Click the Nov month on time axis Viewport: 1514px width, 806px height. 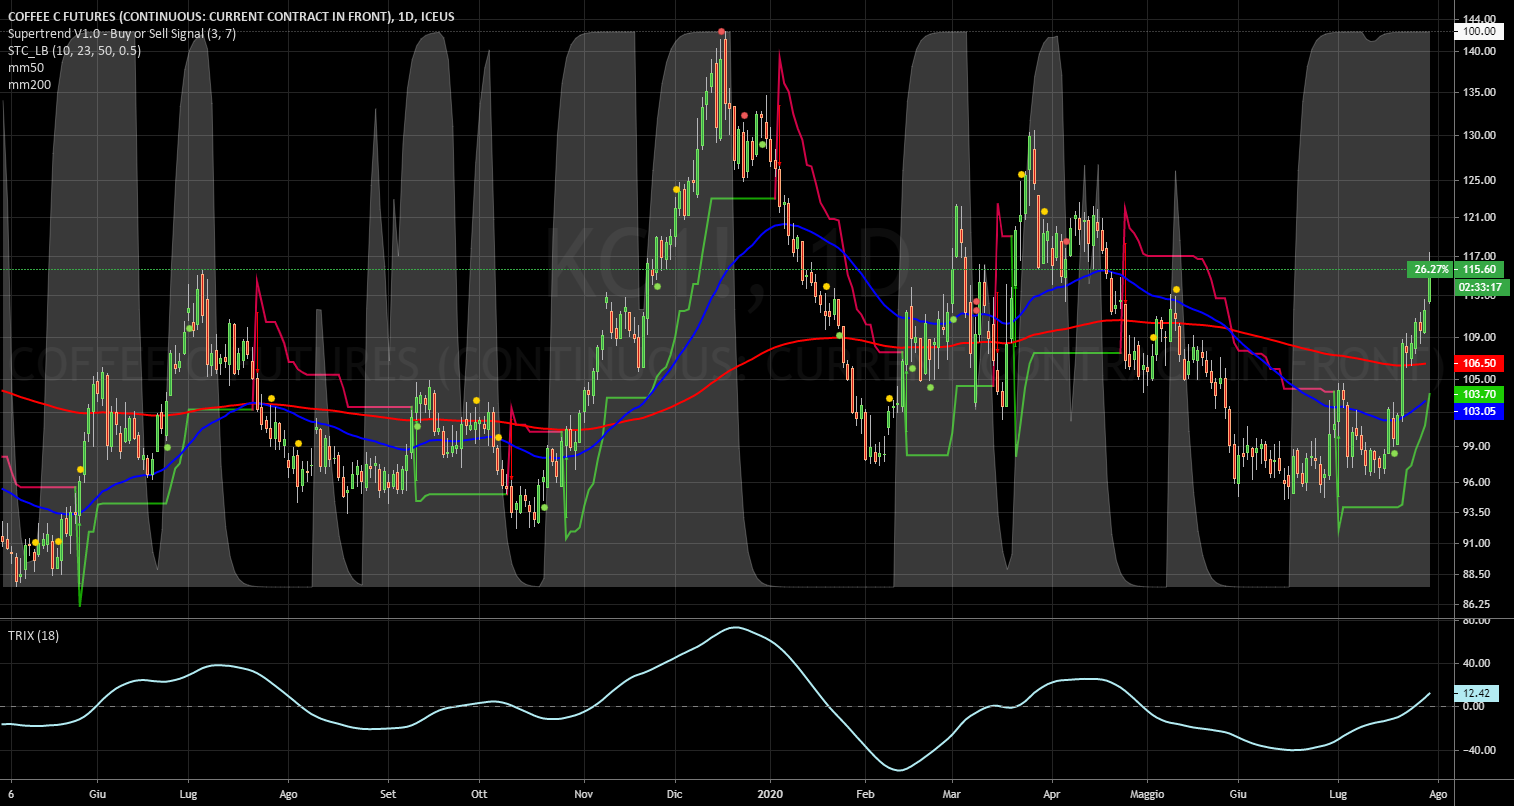[x=586, y=795]
